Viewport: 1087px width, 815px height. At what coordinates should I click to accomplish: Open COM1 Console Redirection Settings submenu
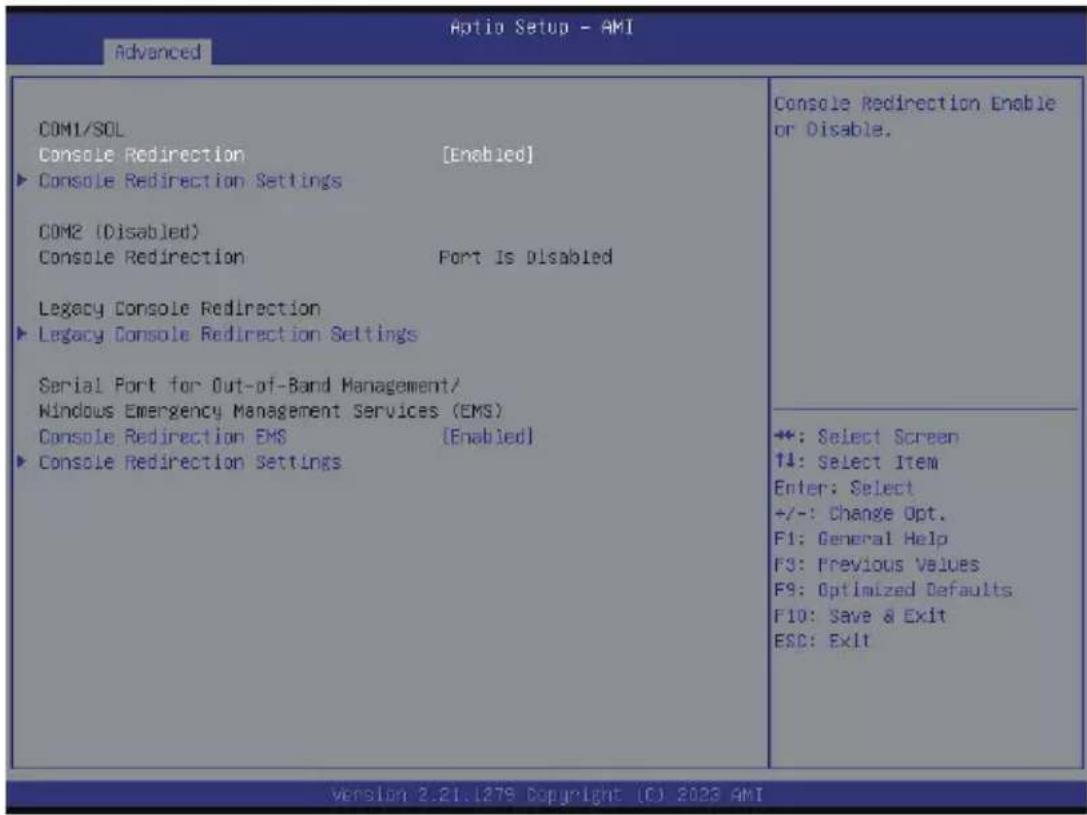click(x=190, y=181)
